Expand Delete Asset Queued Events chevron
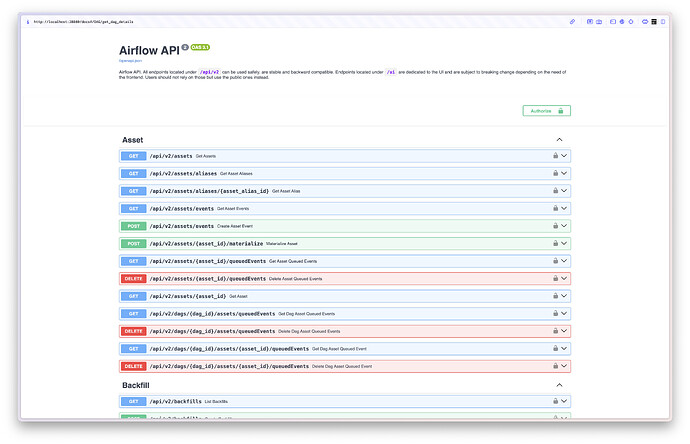690x444 pixels. (565, 278)
